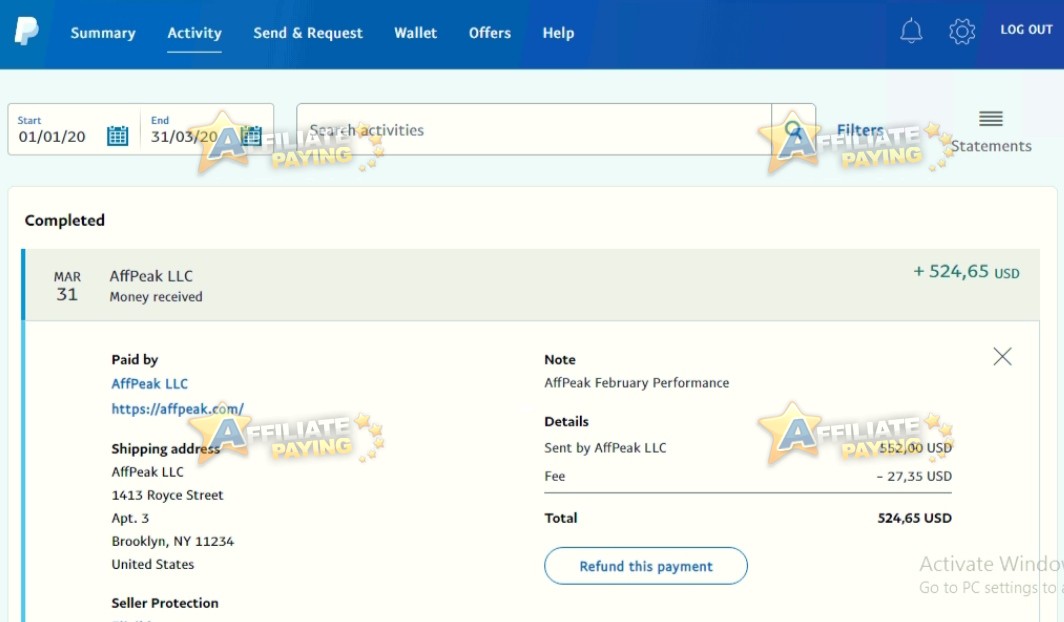Select the 'AffPeak February Performance' note text
1064x622 pixels.
636,383
